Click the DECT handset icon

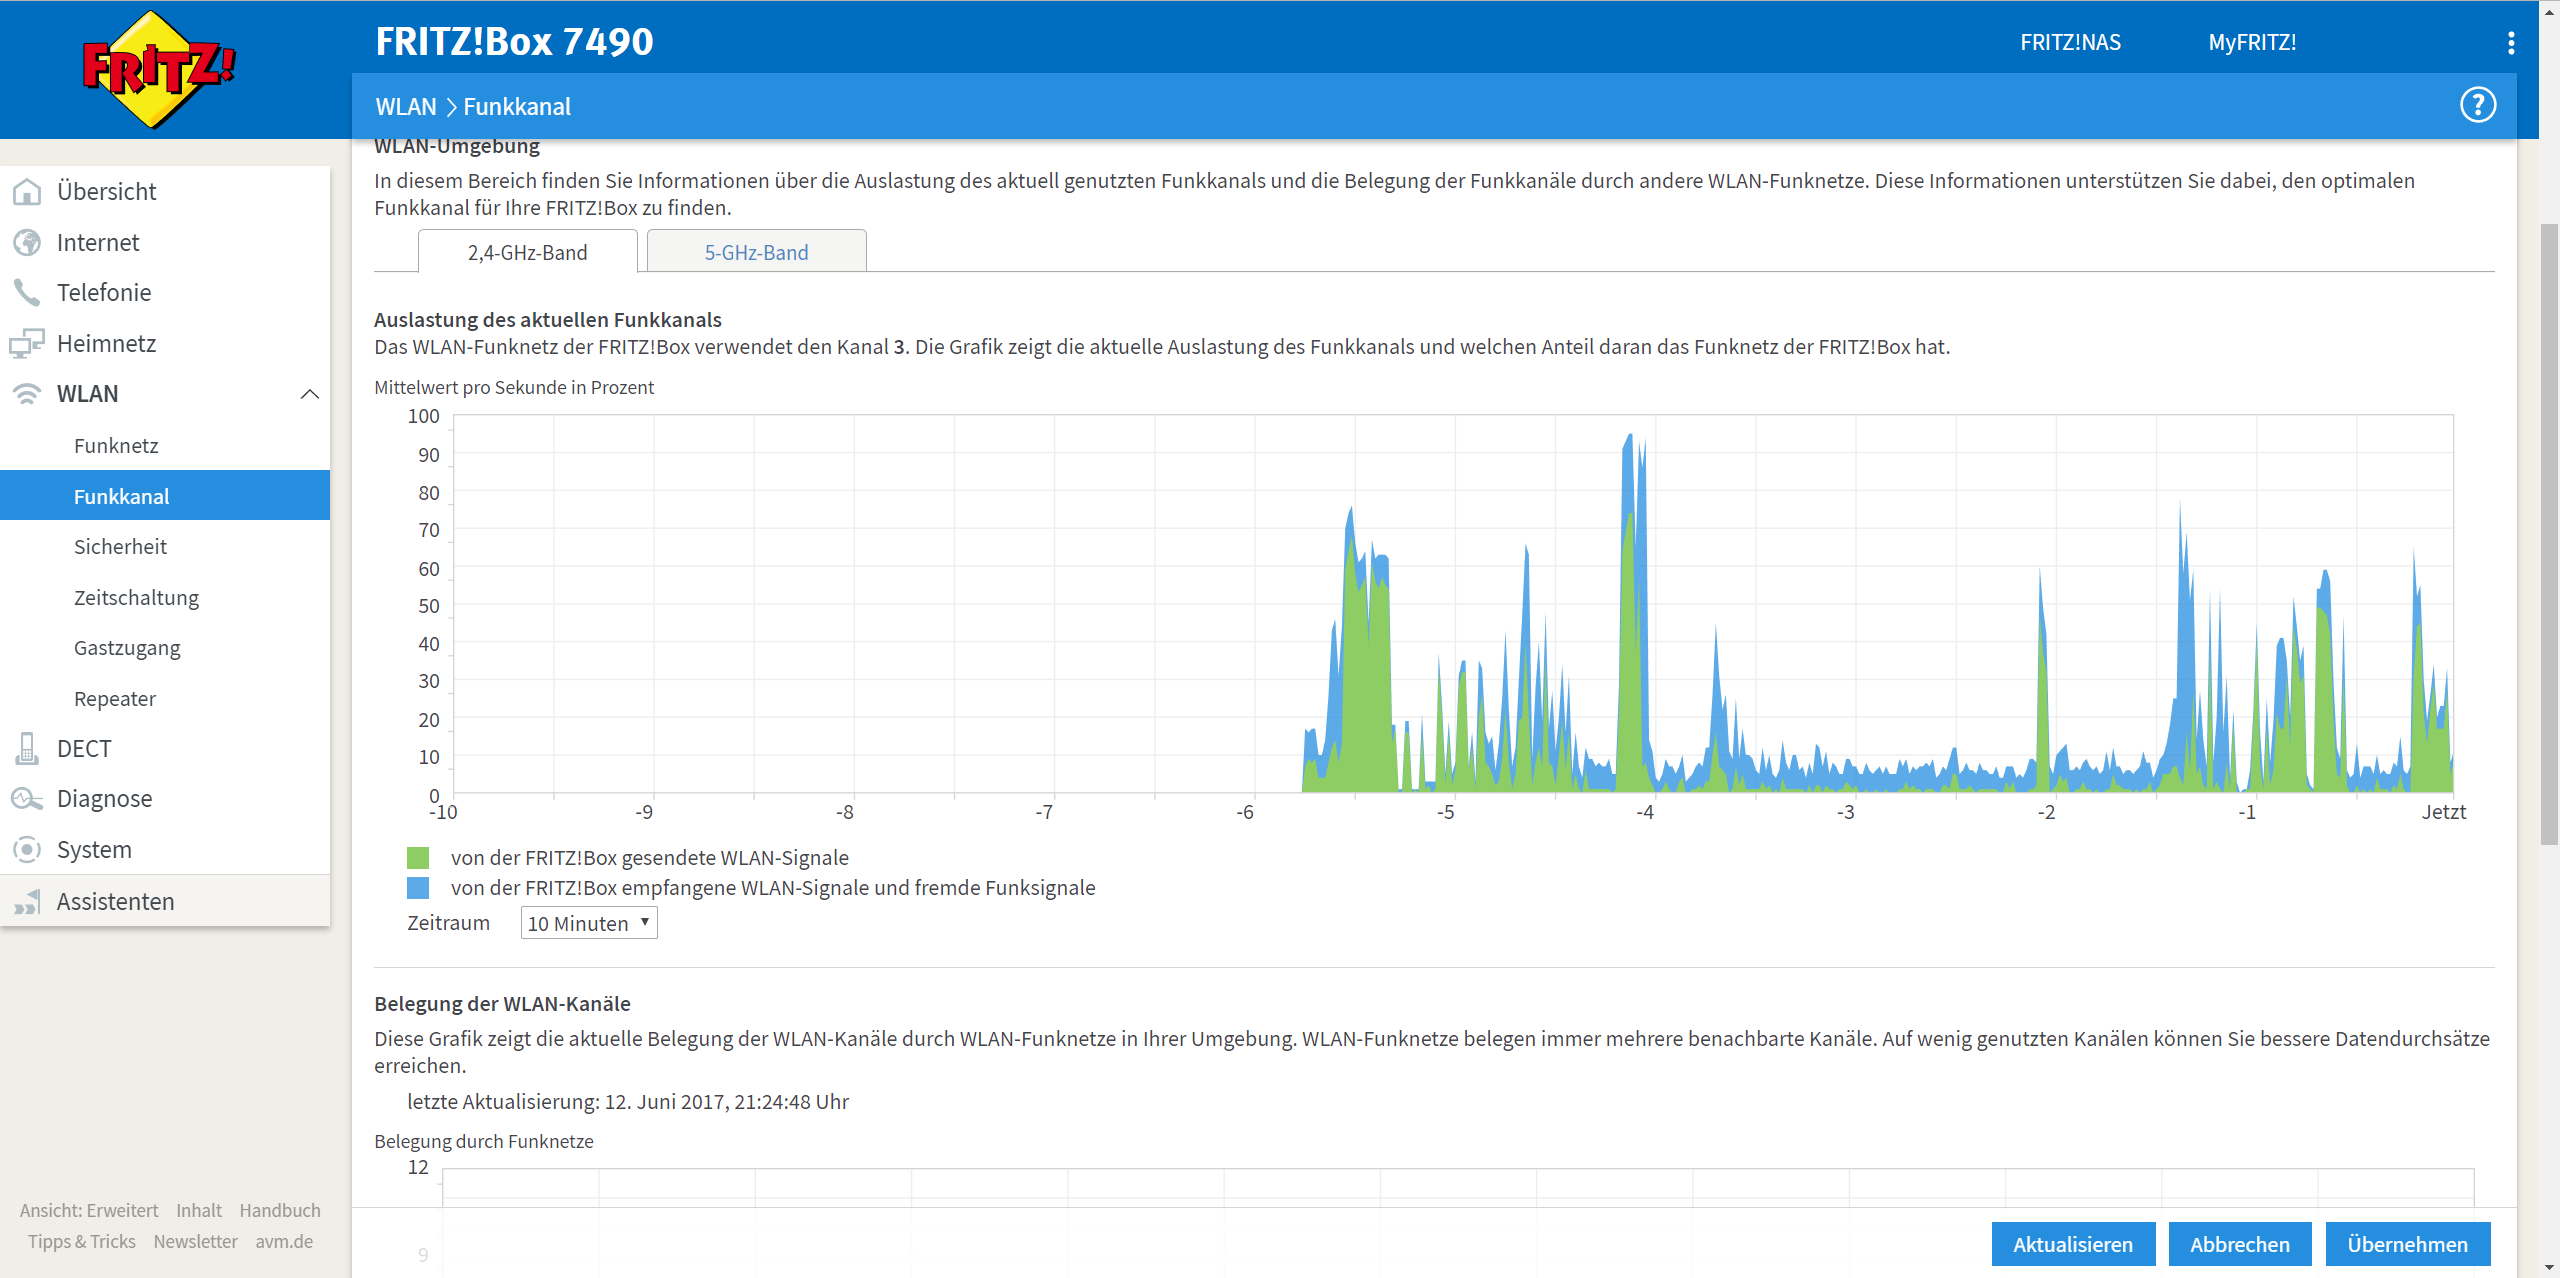[27, 748]
